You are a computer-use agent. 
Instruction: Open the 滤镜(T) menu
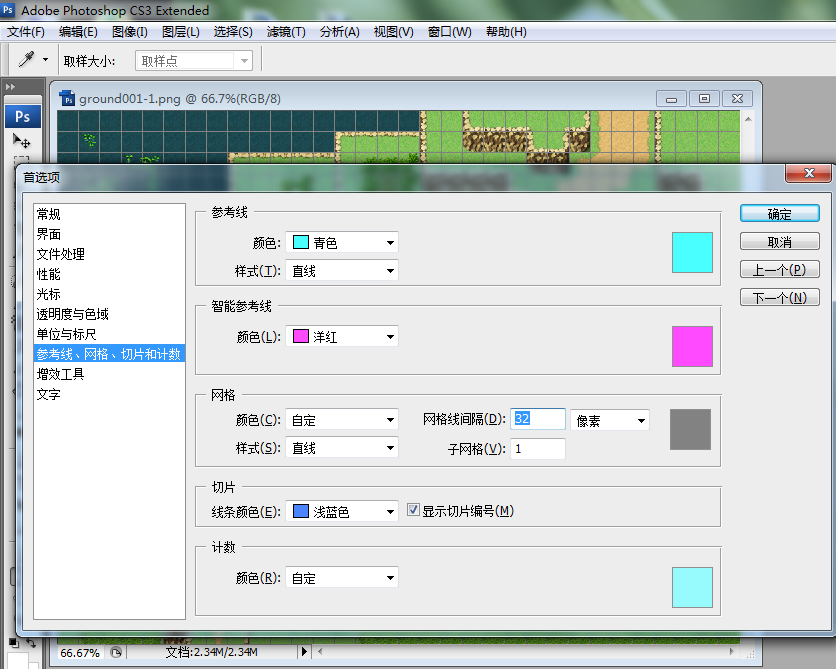286,32
